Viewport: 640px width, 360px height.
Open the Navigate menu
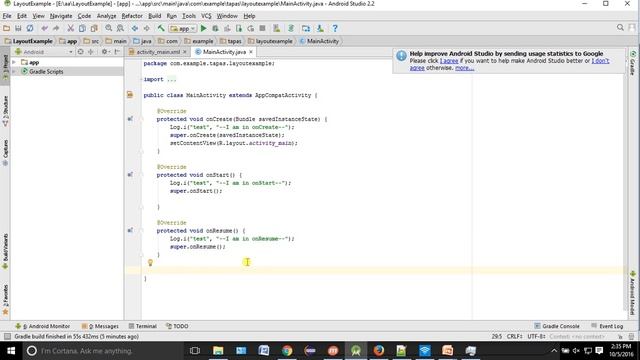coord(61,16)
